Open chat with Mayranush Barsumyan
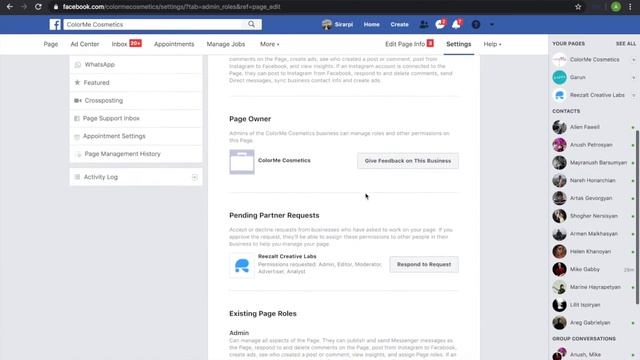Viewport: 640px width, 360px height. (594, 162)
